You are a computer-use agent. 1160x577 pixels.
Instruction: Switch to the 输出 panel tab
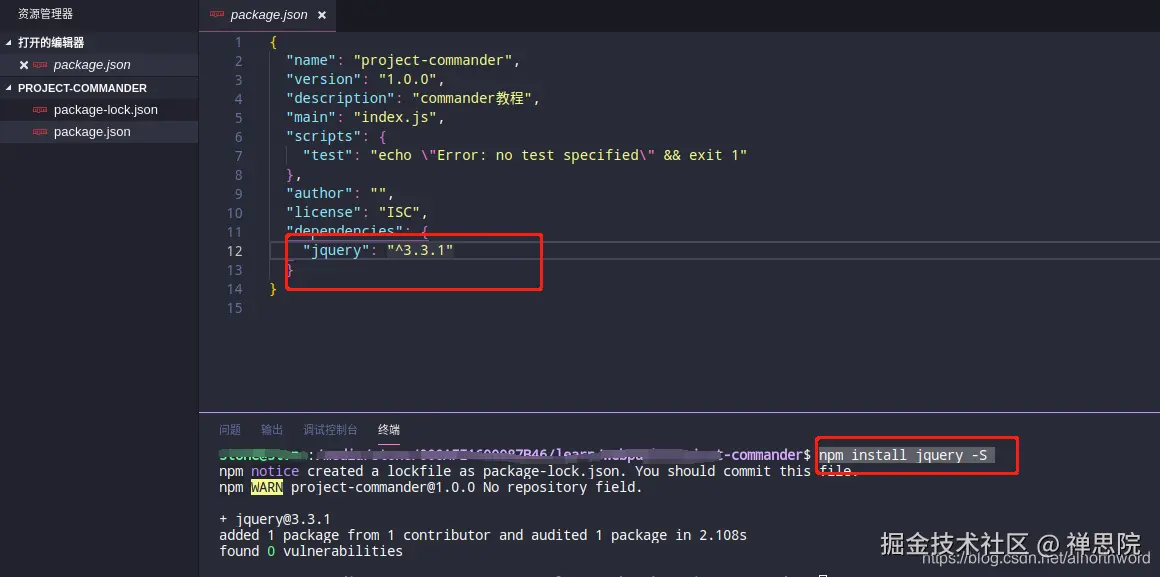[x=272, y=430]
